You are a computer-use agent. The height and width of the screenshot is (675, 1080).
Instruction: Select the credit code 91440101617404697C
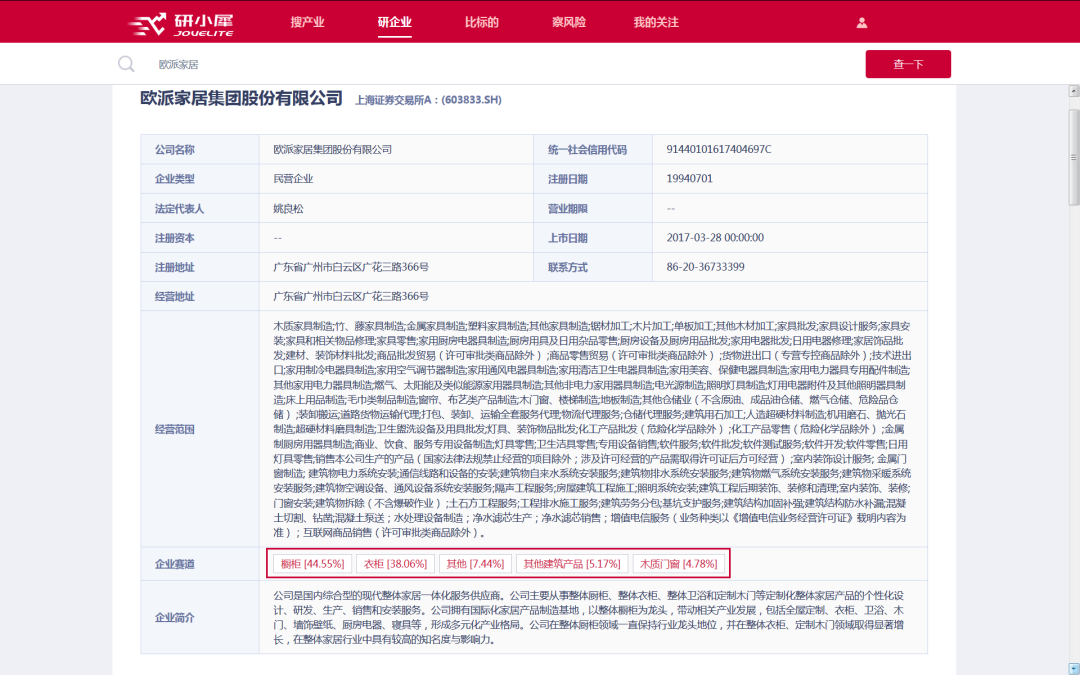pos(719,149)
